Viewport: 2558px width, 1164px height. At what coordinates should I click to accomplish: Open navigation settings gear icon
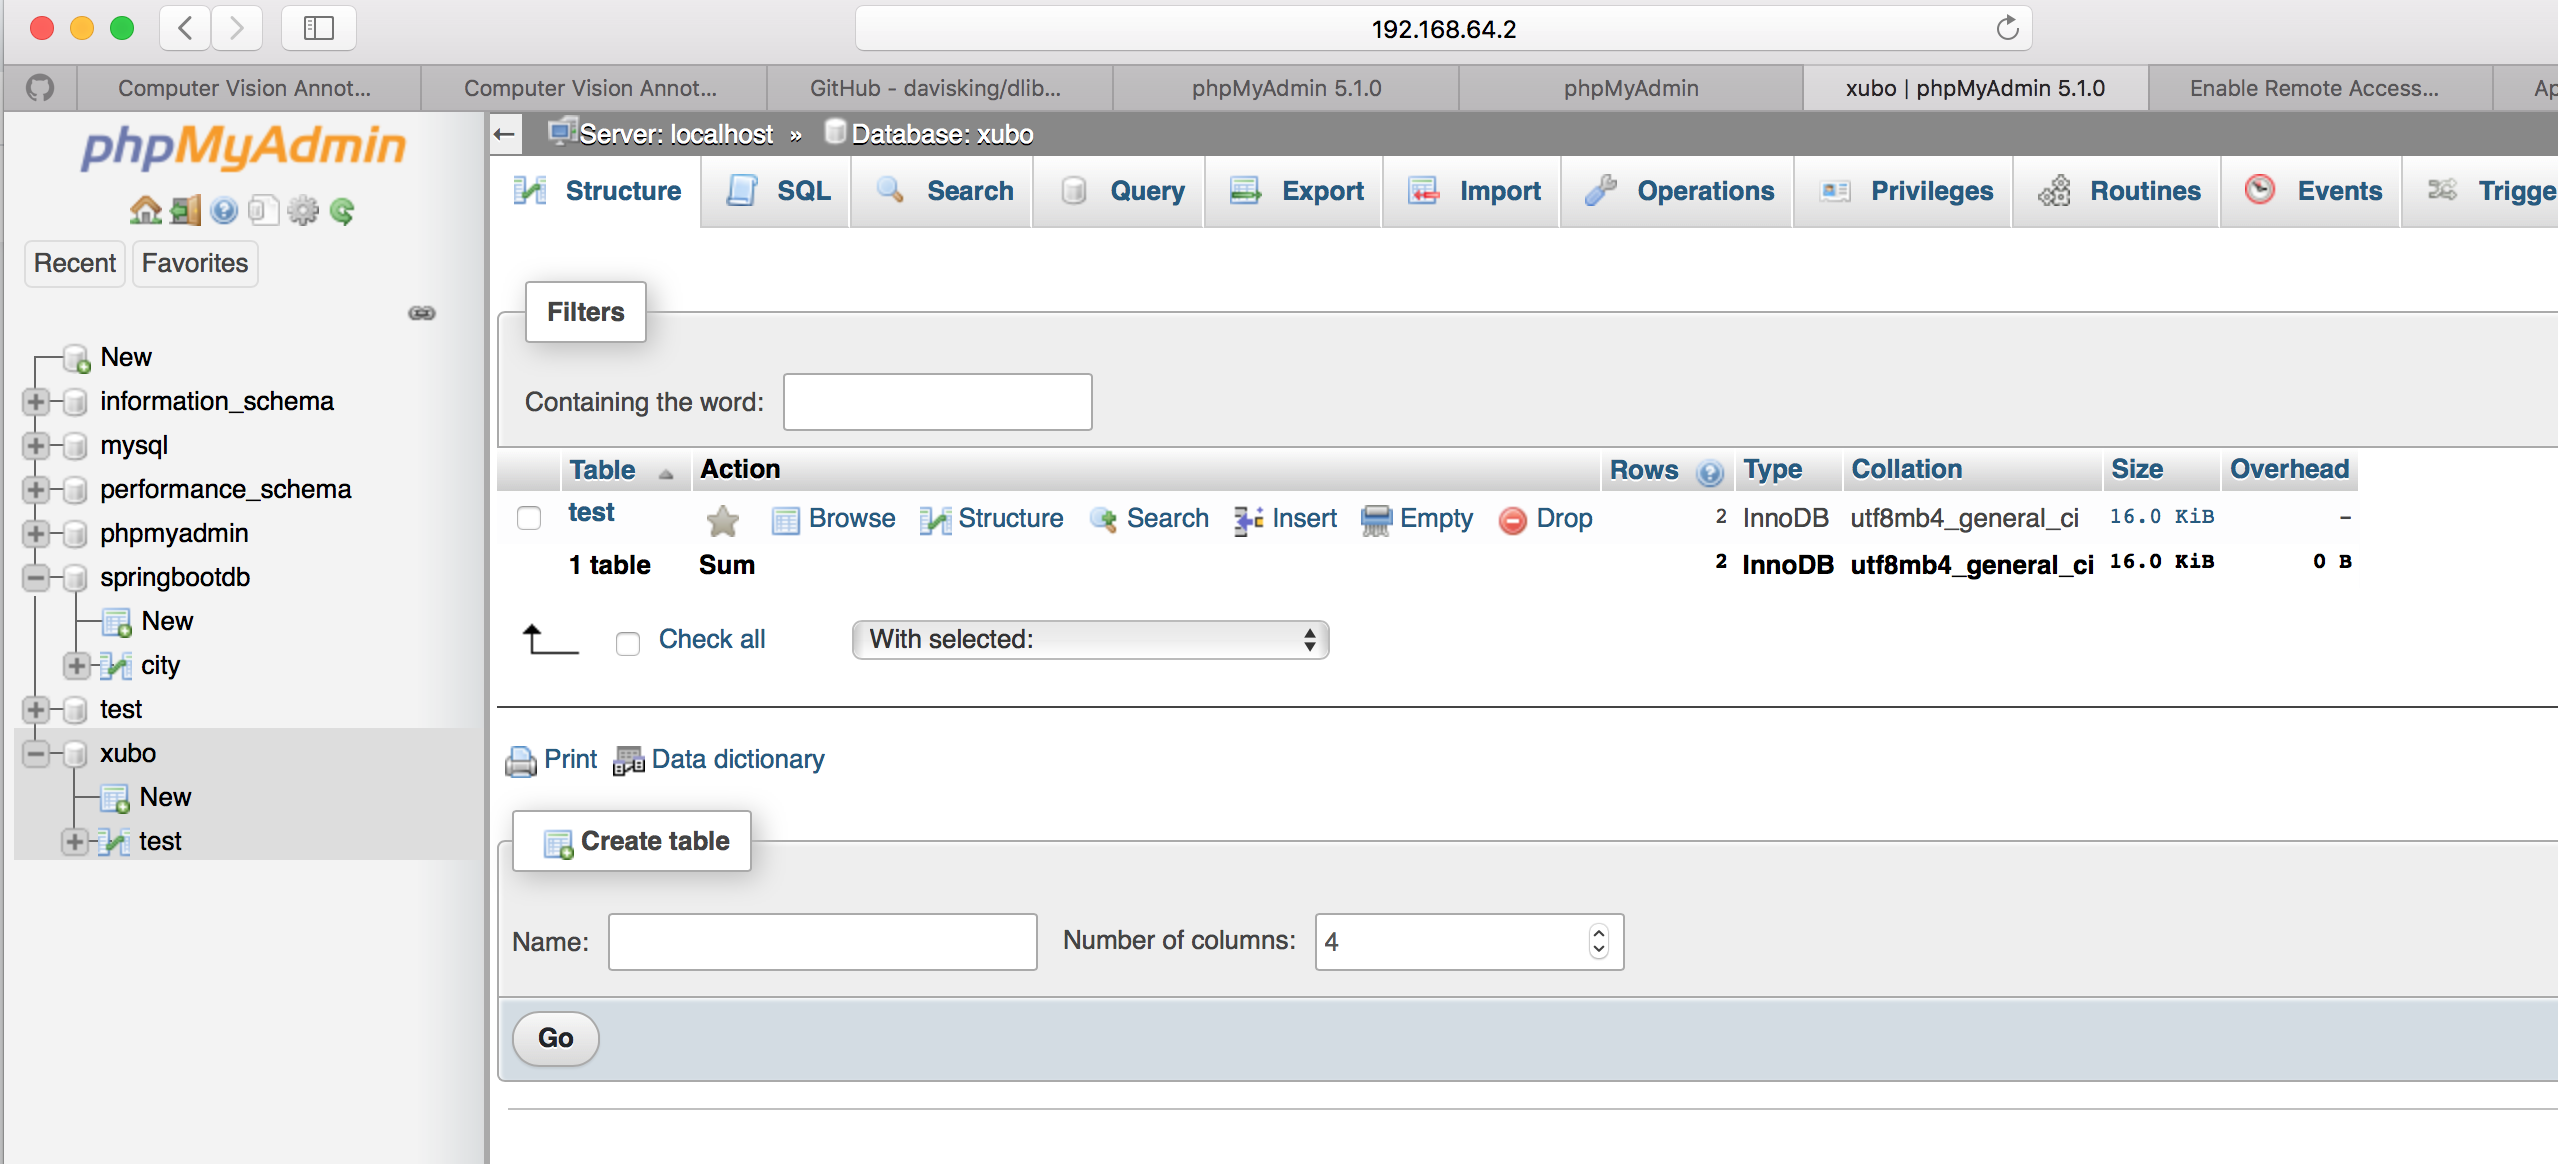(302, 211)
